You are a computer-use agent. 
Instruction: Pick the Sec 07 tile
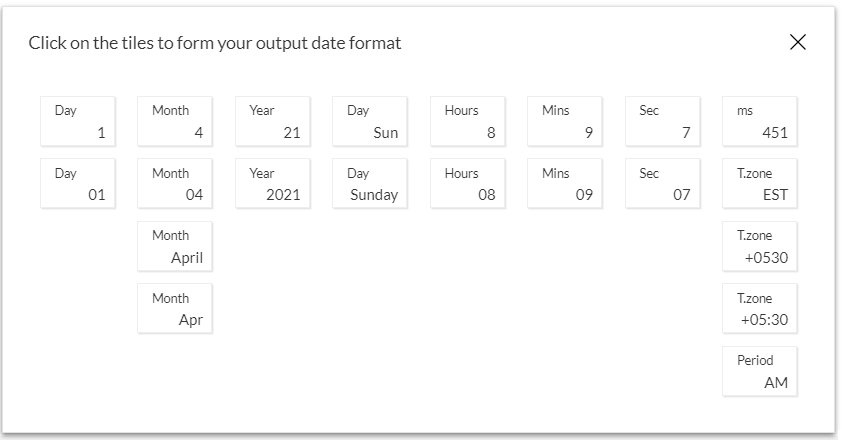click(x=663, y=184)
